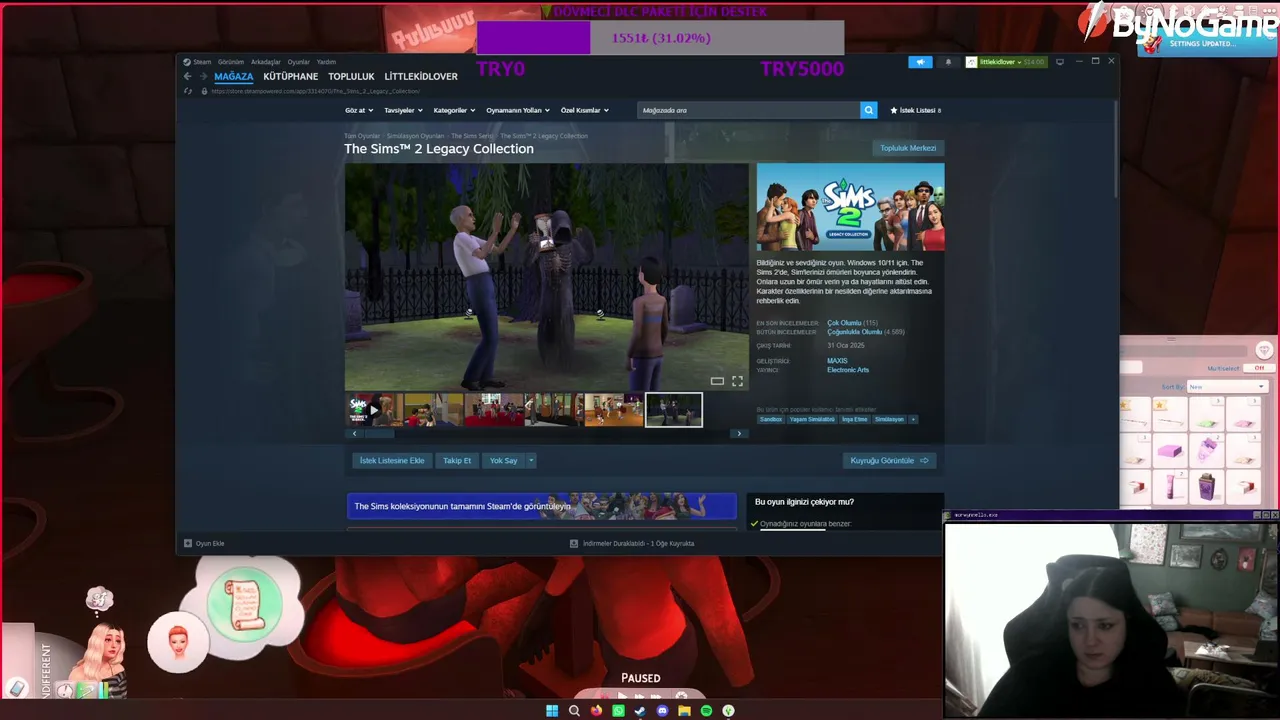1280x720 pixels.
Task: Switch to the LİTTLEKİDLOVER profile tab
Action: [421, 76]
